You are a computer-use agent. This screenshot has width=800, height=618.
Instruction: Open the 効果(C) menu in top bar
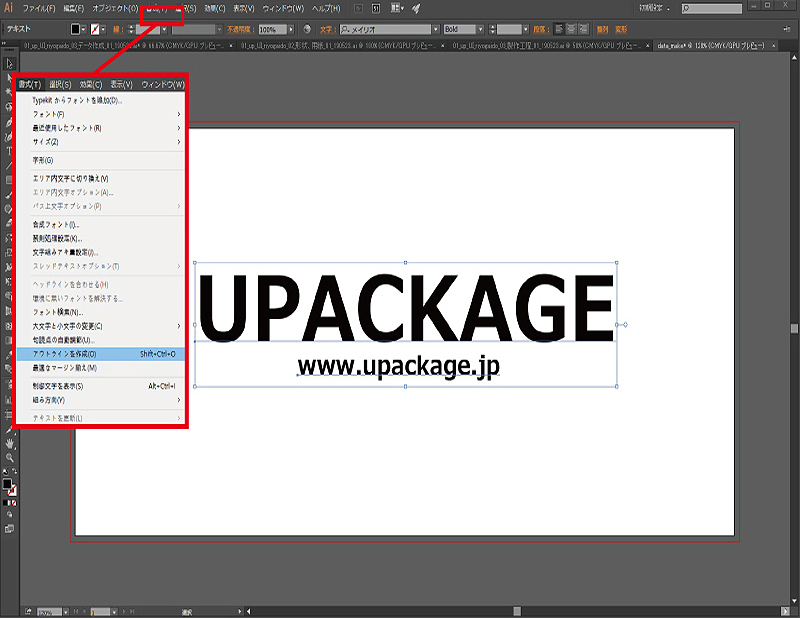[214, 8]
